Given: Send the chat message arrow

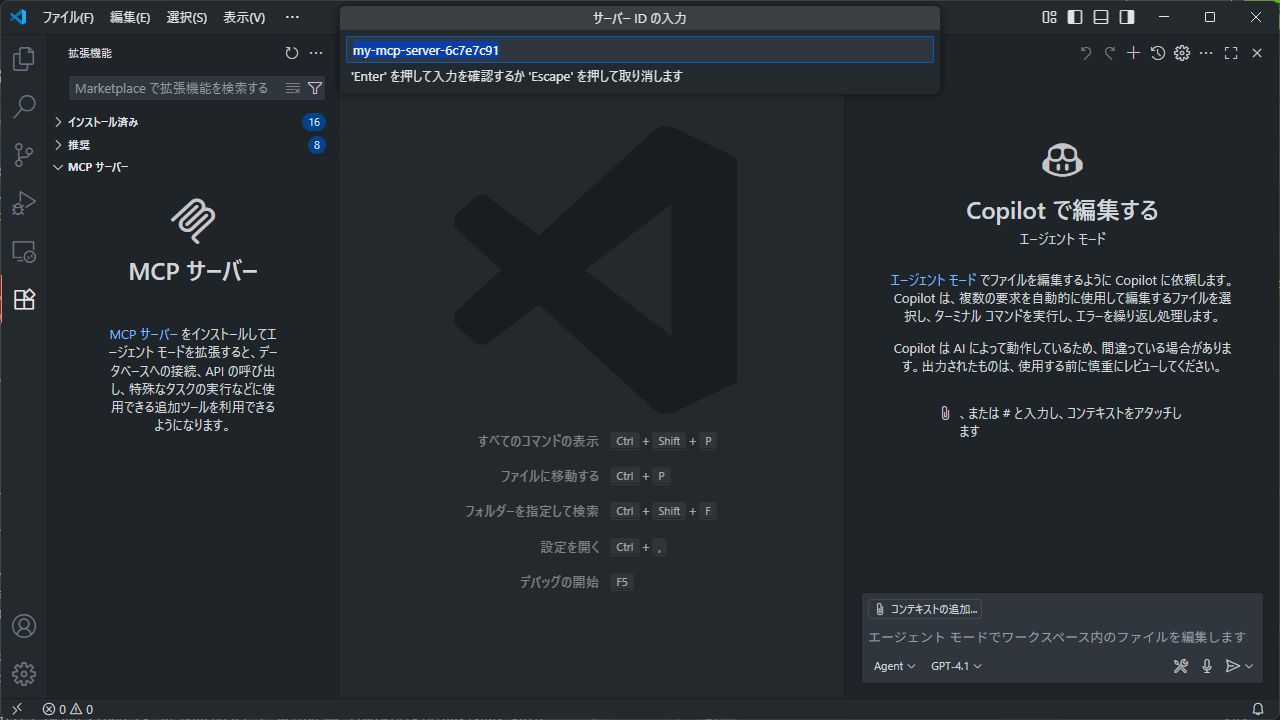Looking at the screenshot, I should pos(1233,666).
